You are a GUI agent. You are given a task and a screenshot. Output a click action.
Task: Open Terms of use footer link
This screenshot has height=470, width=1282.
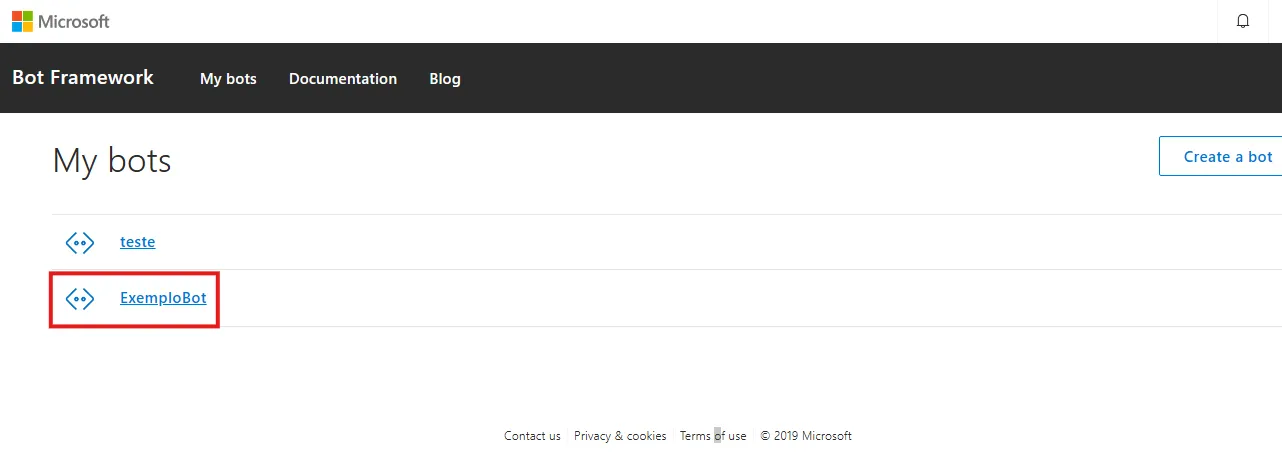(x=713, y=436)
